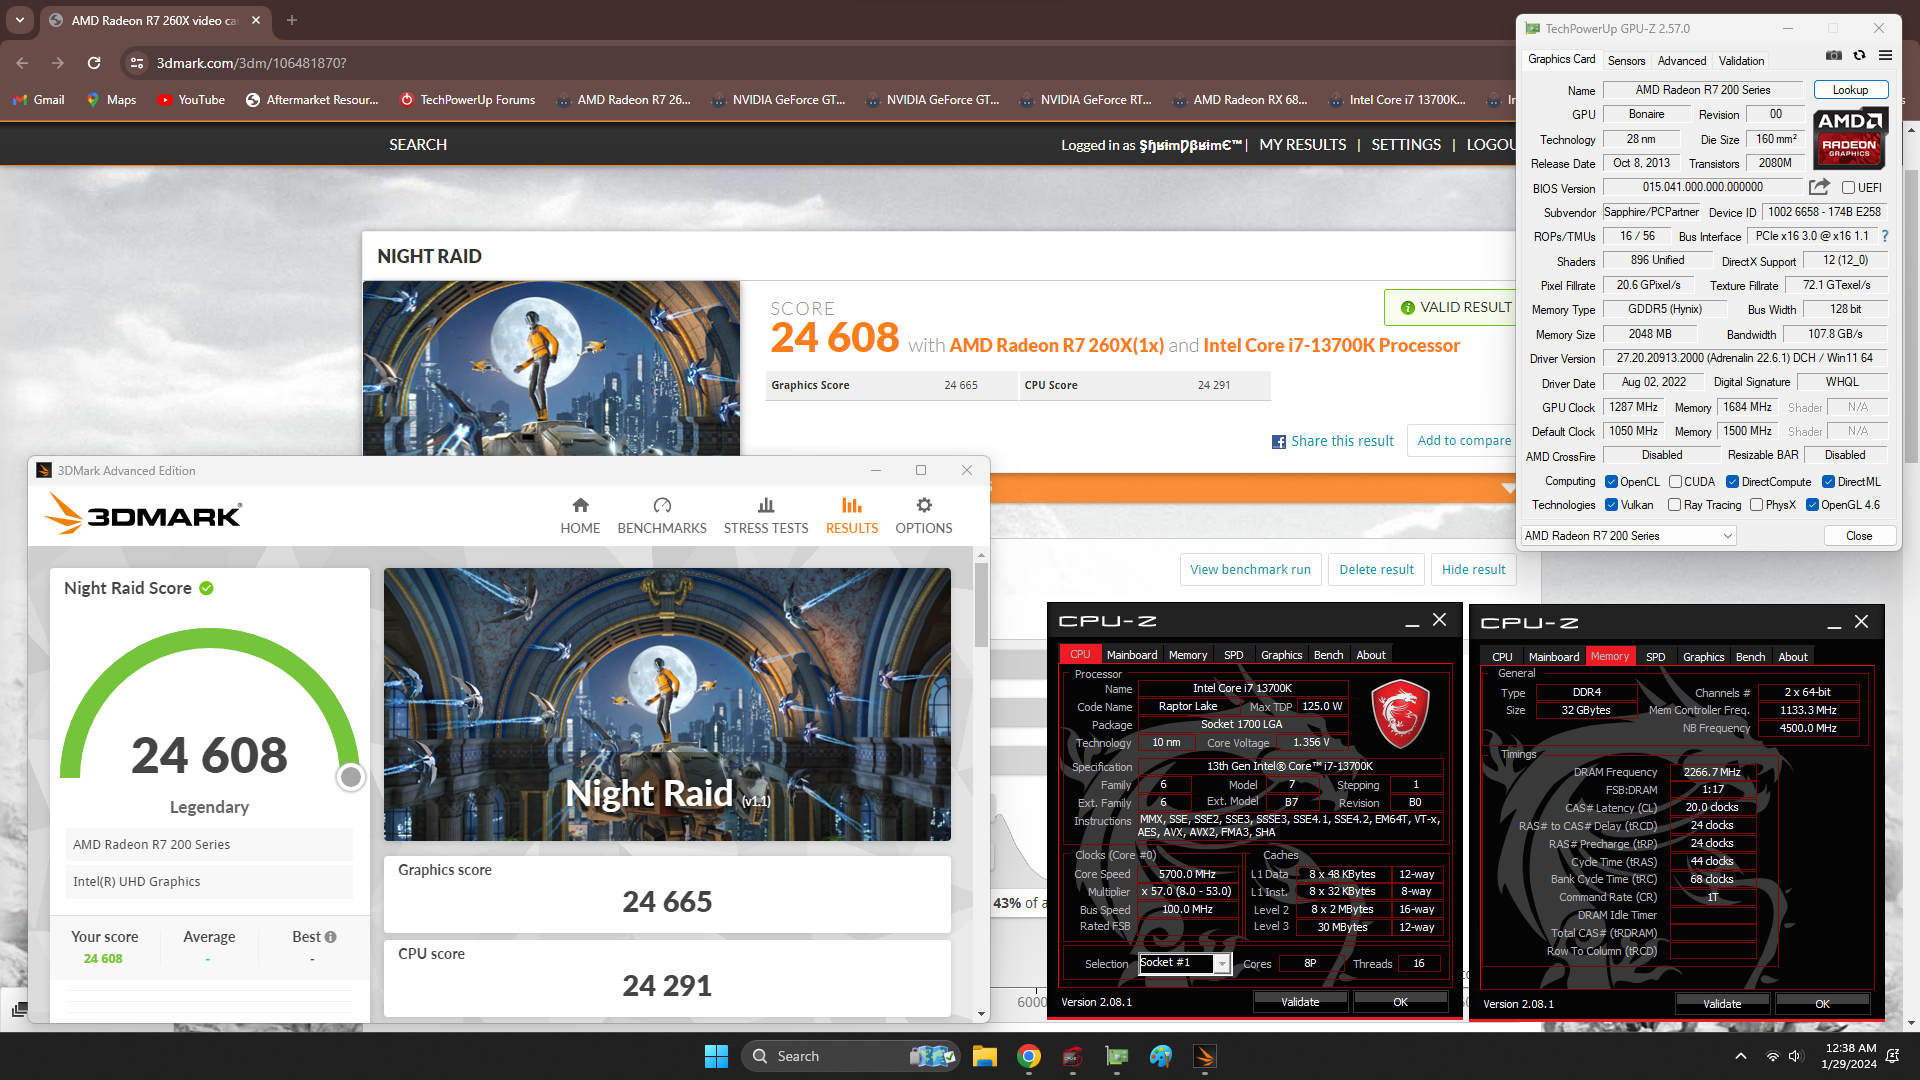Click the Bus Interface question mark icon
This screenshot has height=1080, width=1920.
(1885, 236)
